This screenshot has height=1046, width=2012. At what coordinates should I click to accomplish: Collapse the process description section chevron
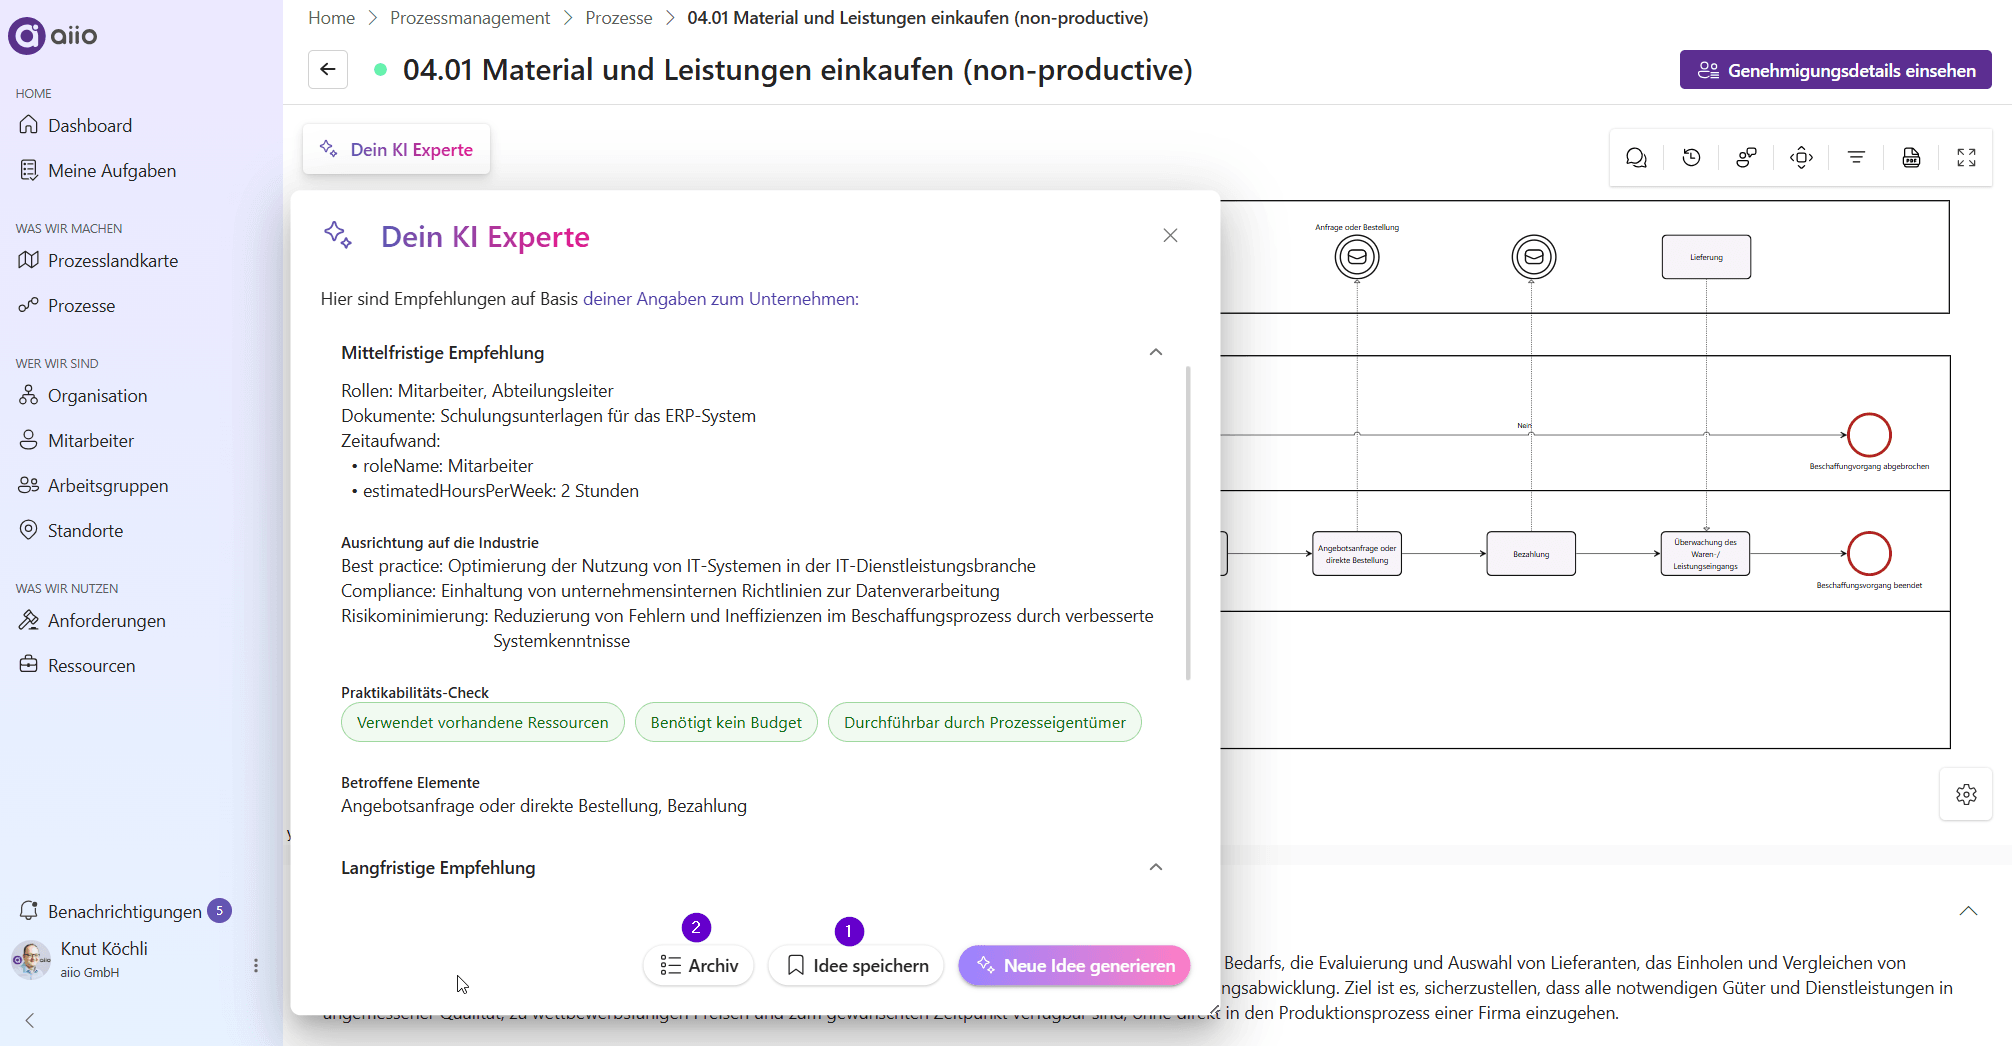pos(1968,910)
